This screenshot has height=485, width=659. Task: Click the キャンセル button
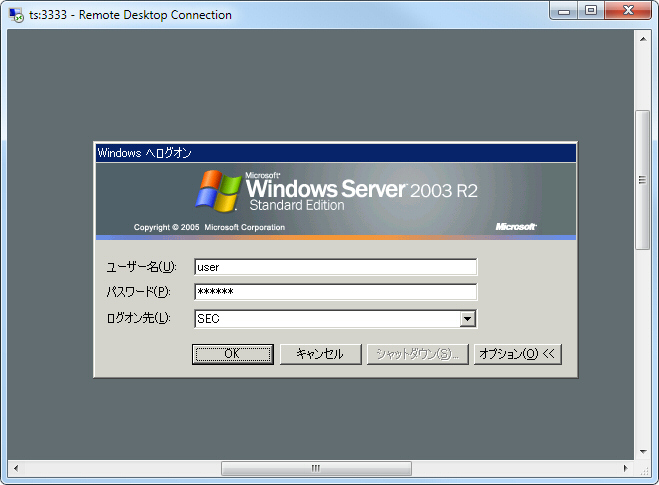320,354
